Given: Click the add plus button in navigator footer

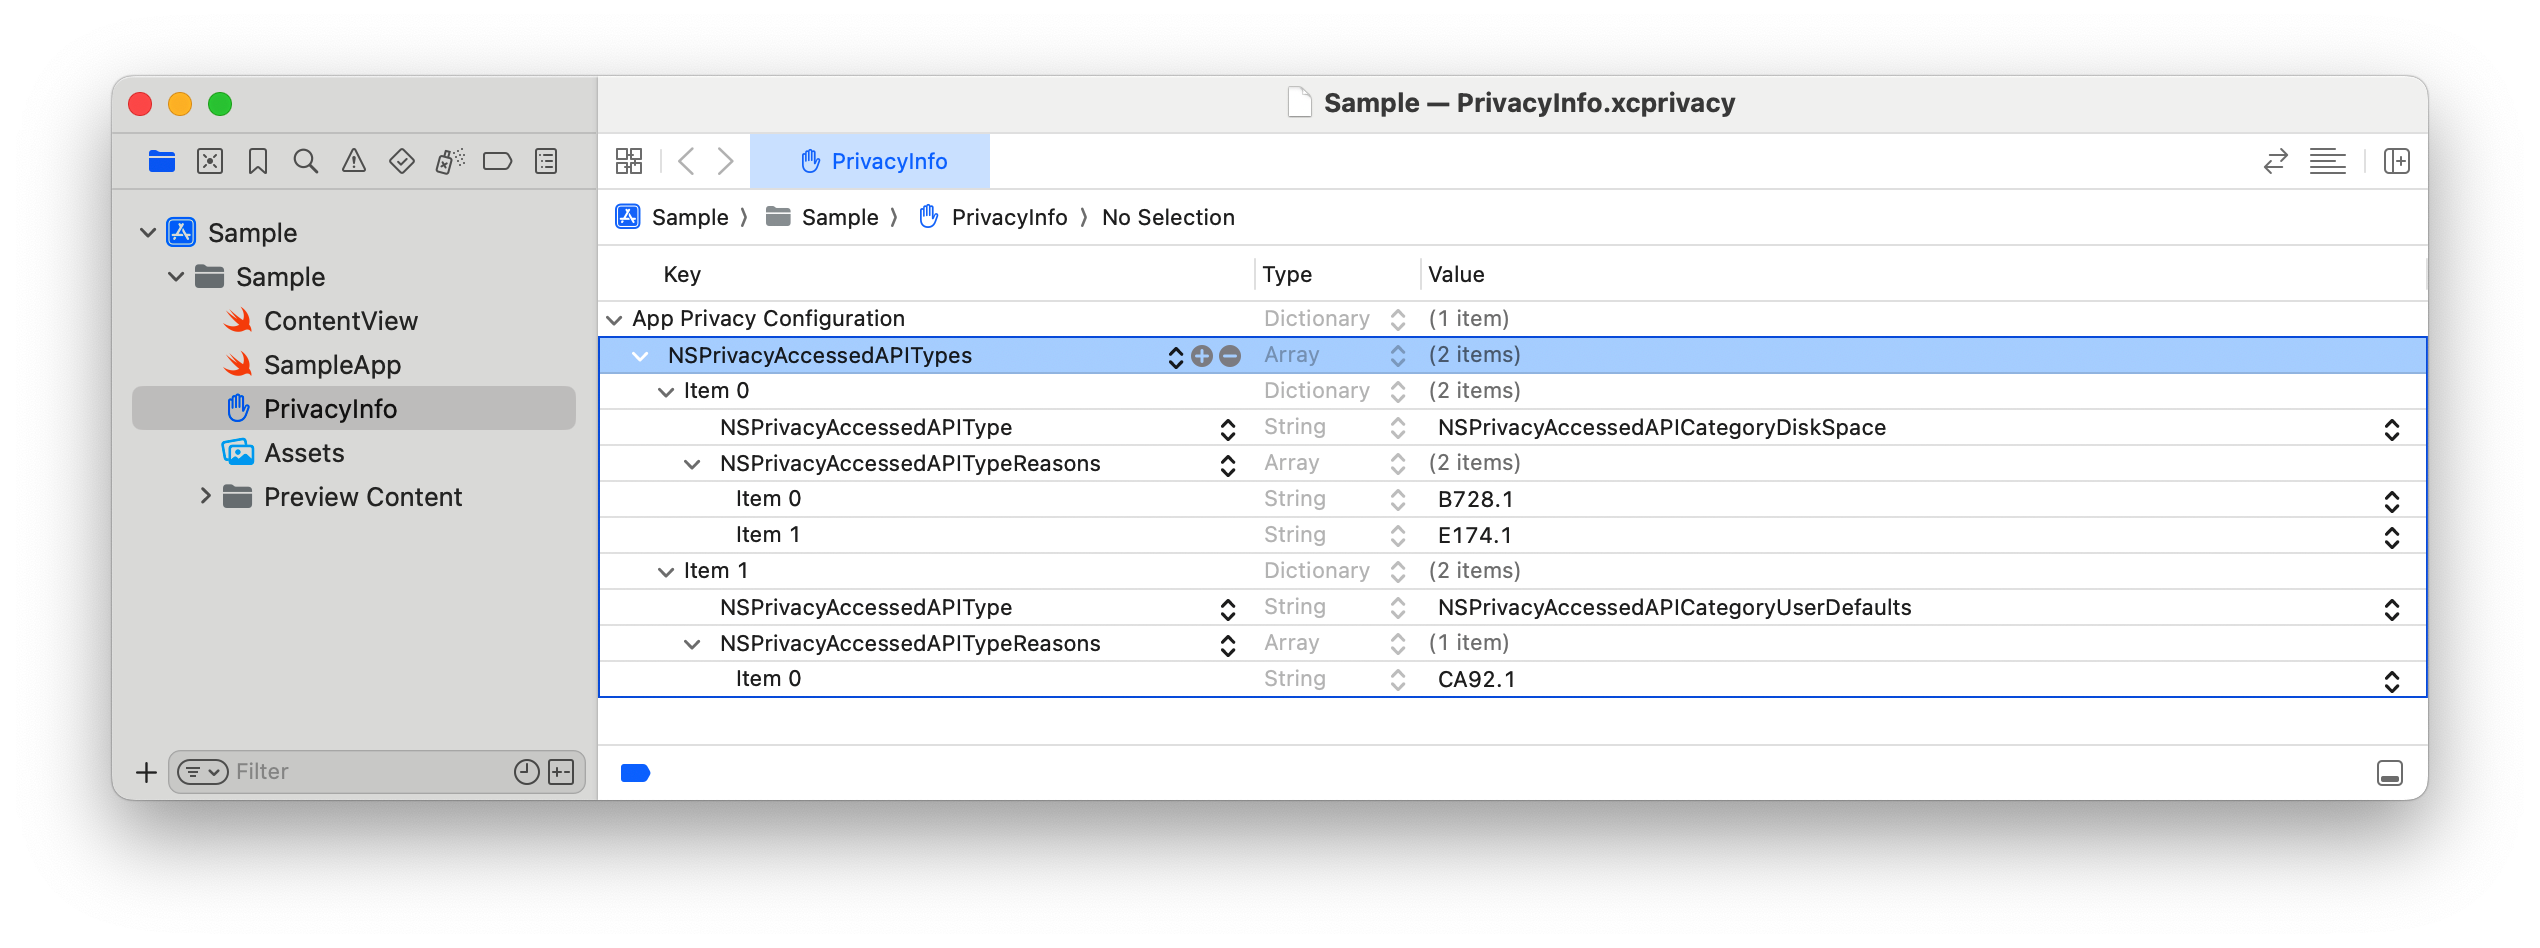Looking at the screenshot, I should pos(146,772).
